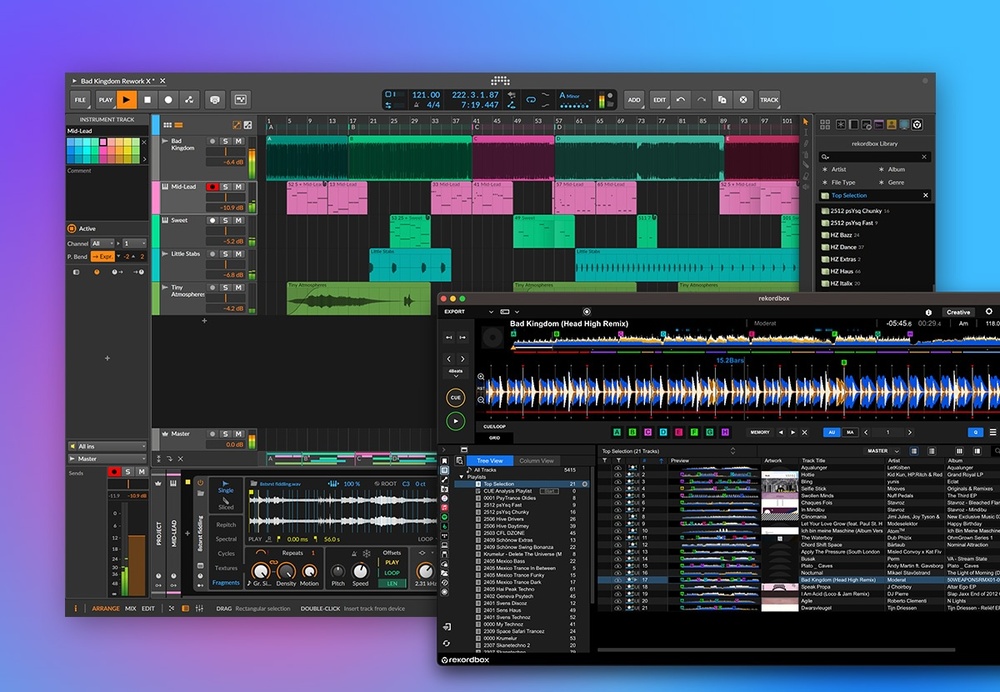
Task: Click the rekordbox green play button
Action: pyautogui.click(x=455, y=421)
